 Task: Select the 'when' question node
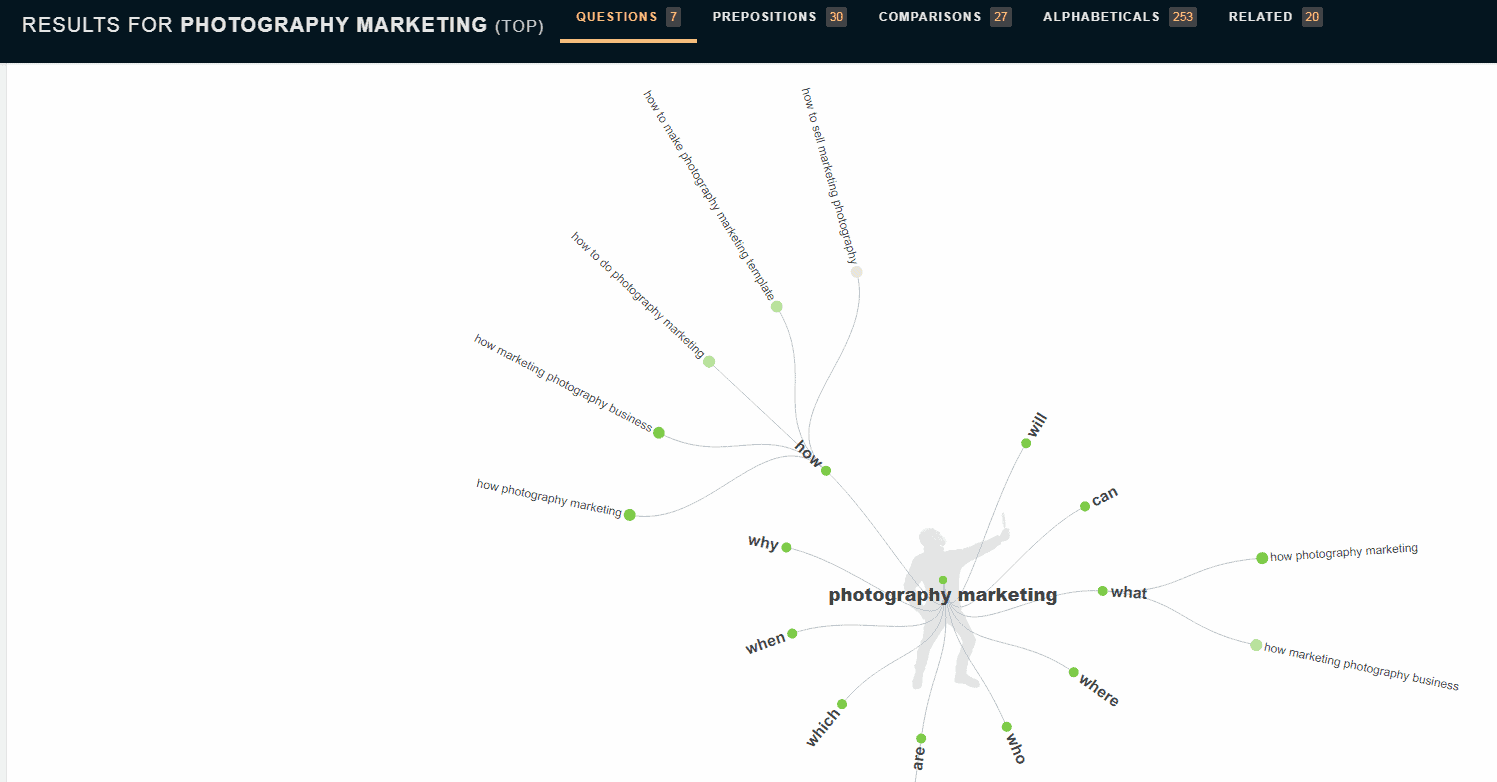[x=792, y=633]
